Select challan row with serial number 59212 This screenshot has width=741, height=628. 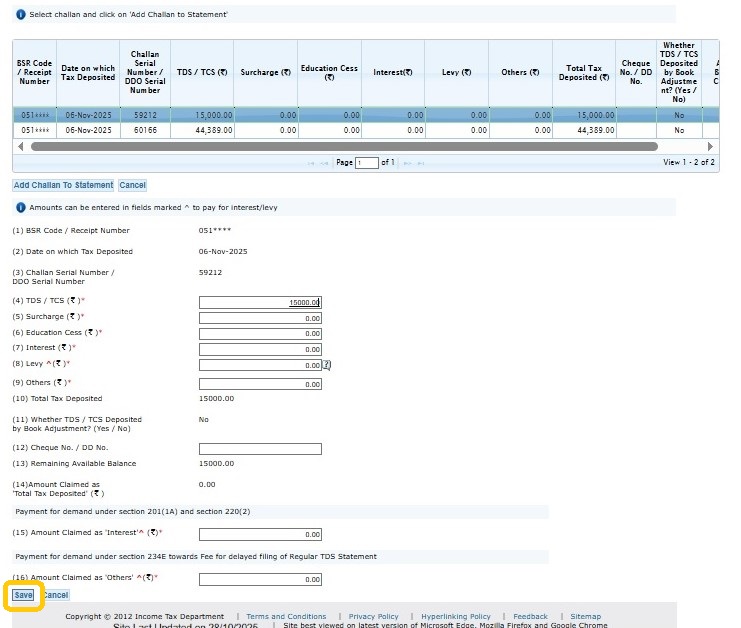pyautogui.click(x=146, y=115)
